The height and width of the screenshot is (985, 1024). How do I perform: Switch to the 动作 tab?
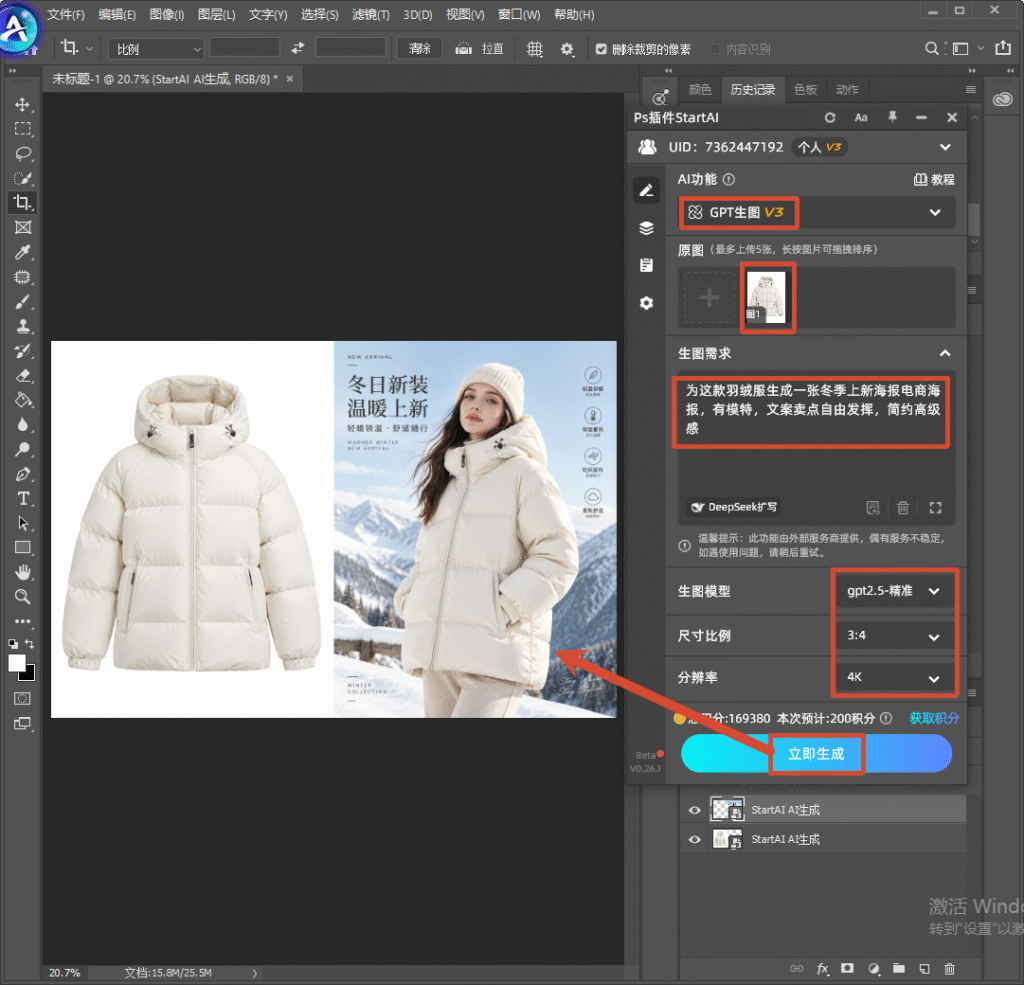(847, 89)
